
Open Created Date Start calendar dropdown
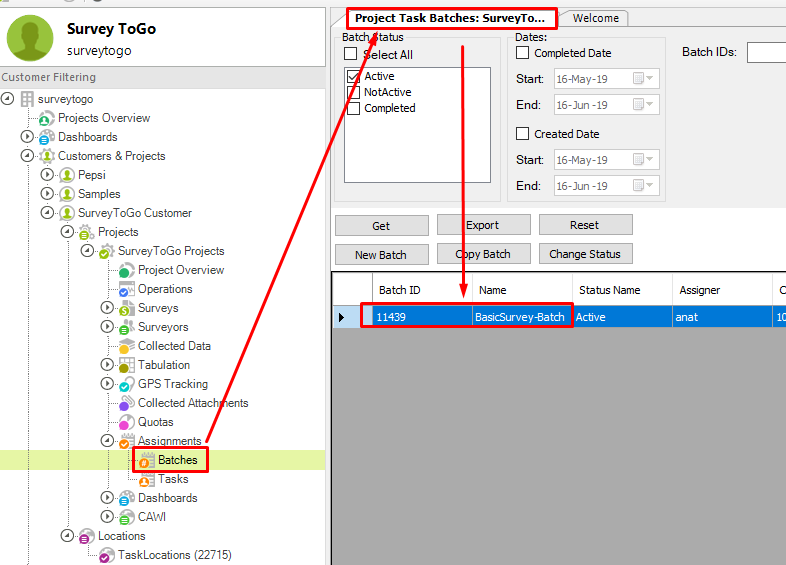coord(643,159)
